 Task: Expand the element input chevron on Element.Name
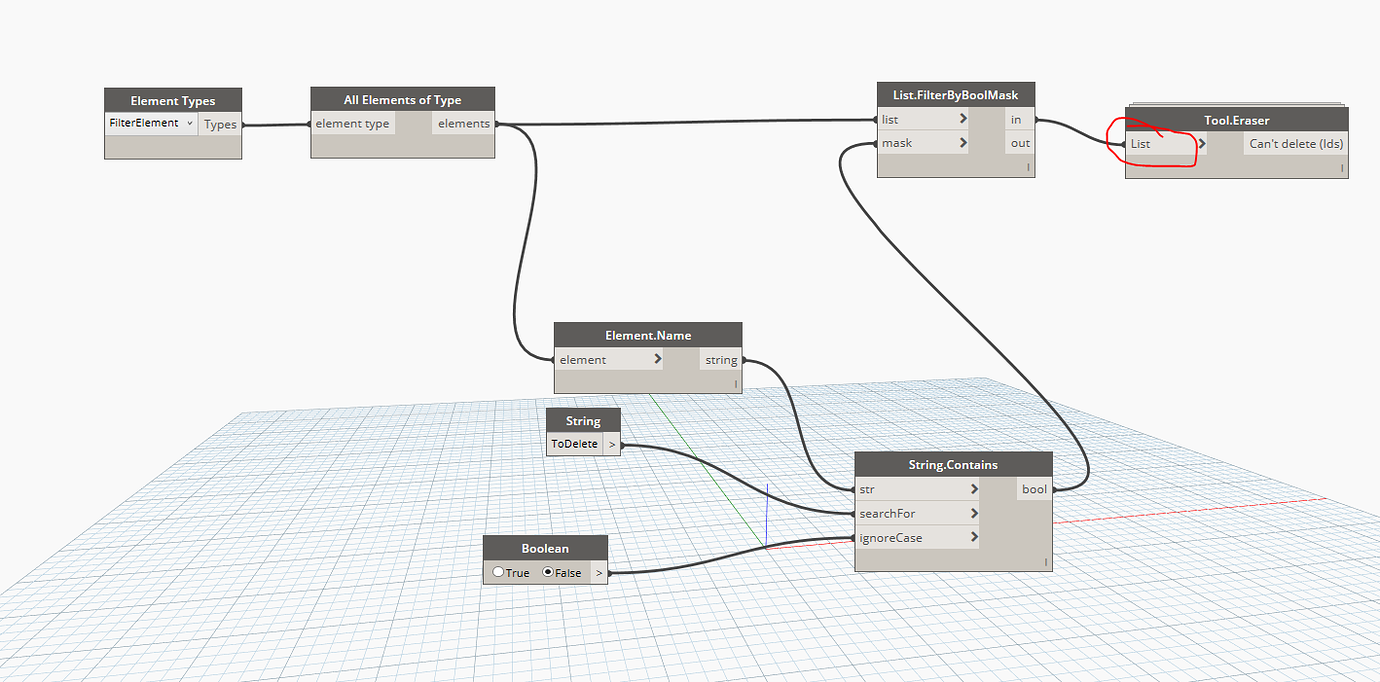tap(657, 359)
